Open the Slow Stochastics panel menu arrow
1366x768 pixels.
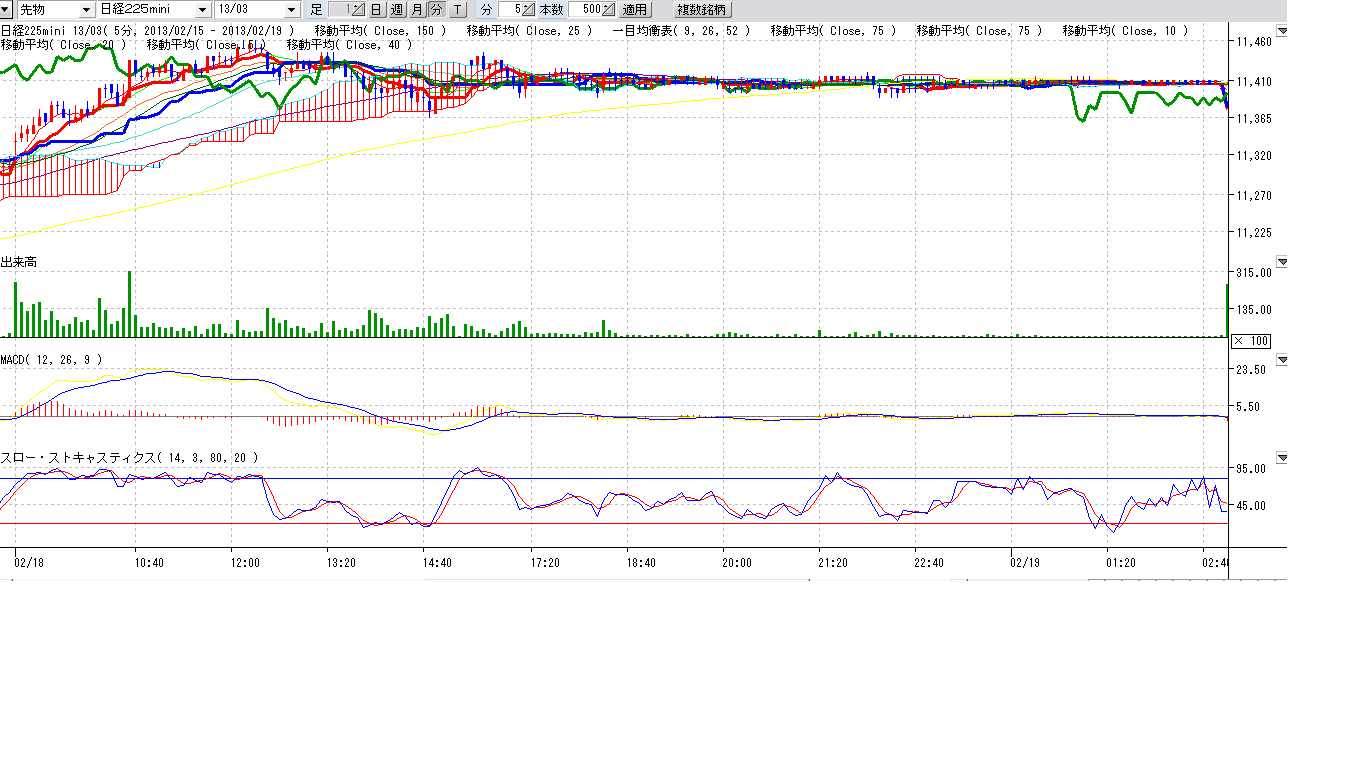[x=1283, y=457]
